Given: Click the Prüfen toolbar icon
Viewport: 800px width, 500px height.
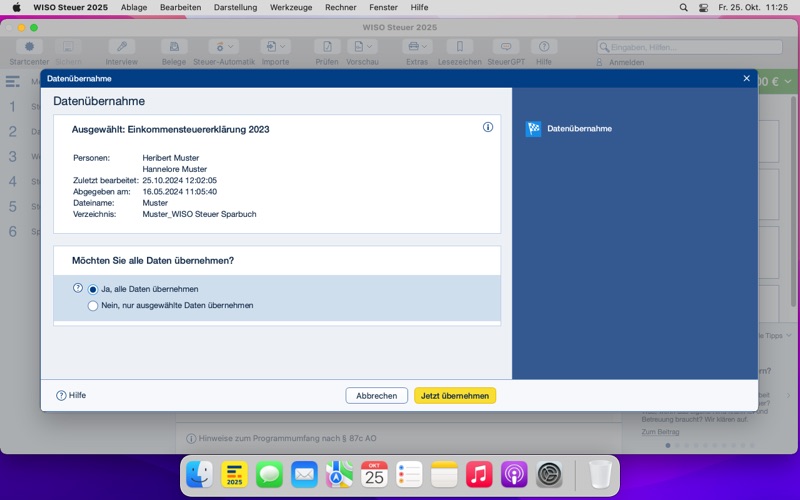Looking at the screenshot, I should point(327,47).
